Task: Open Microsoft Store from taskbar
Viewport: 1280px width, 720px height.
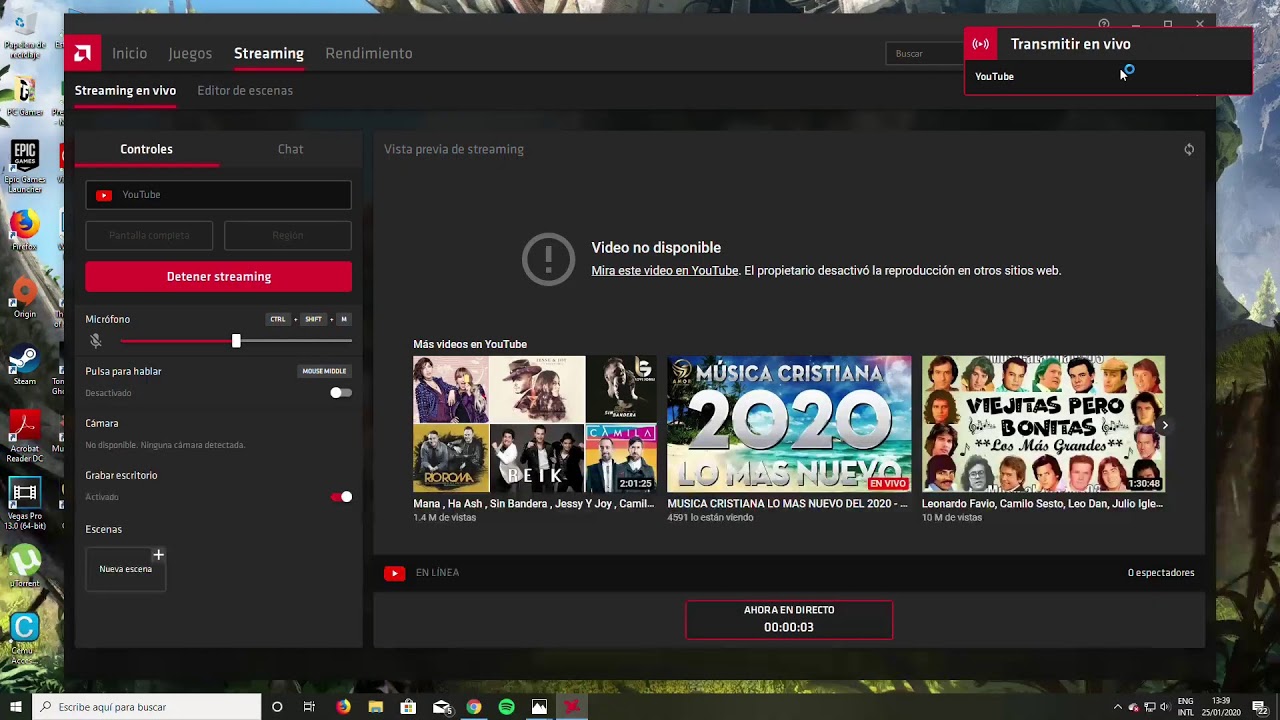Action: tap(408, 707)
